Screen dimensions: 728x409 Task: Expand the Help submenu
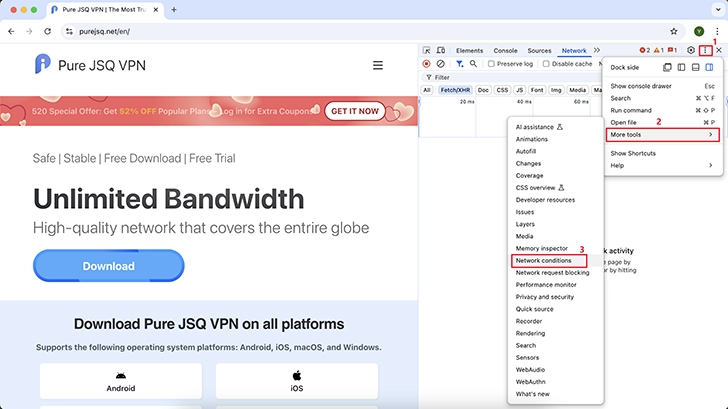click(663, 165)
